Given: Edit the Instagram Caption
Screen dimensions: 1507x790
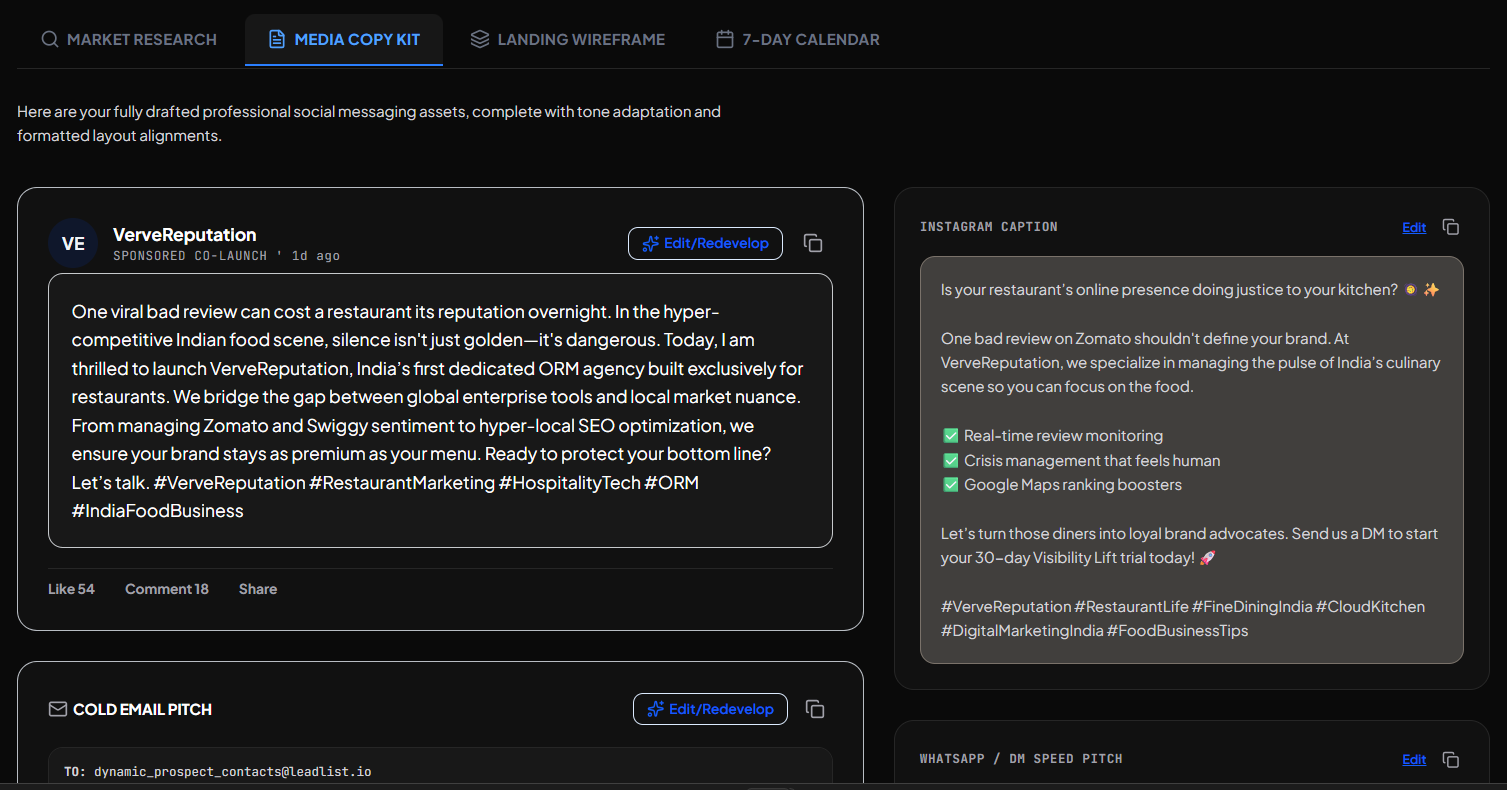Looking at the screenshot, I should (x=1414, y=227).
